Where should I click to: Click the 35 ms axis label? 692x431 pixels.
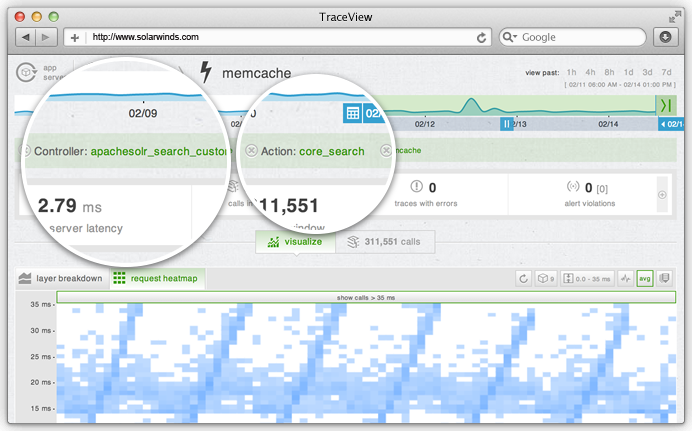coord(41,304)
